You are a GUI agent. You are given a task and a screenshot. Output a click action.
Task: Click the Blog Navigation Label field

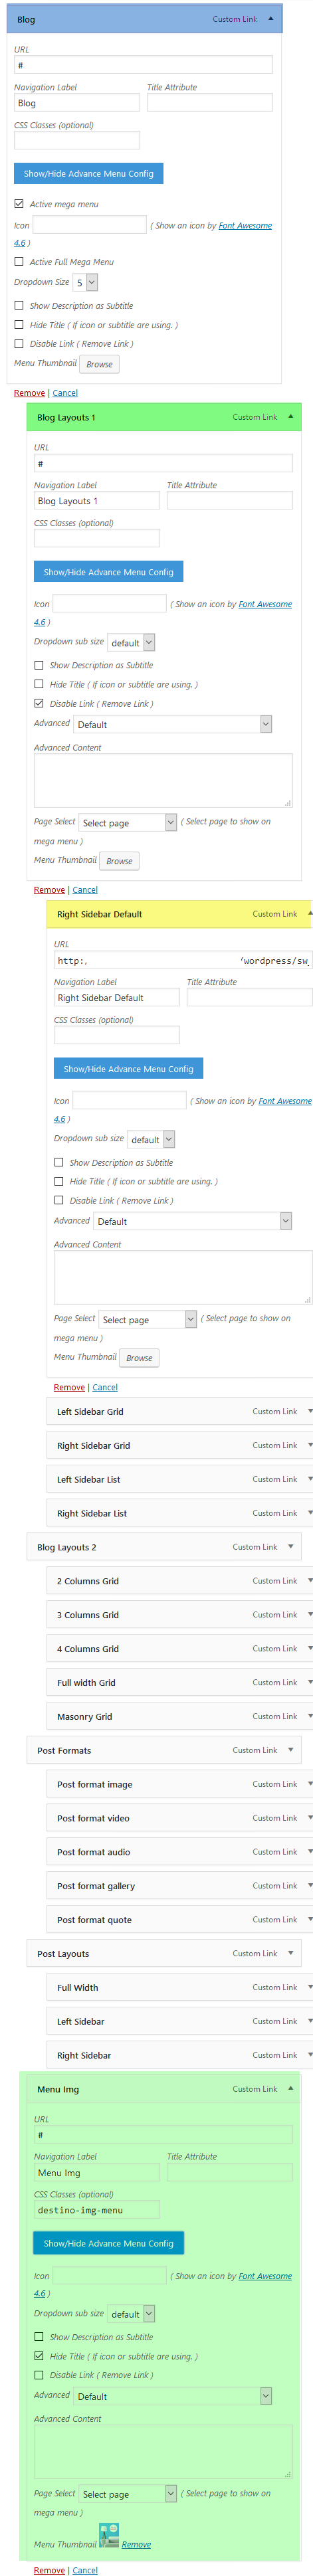pos(77,102)
